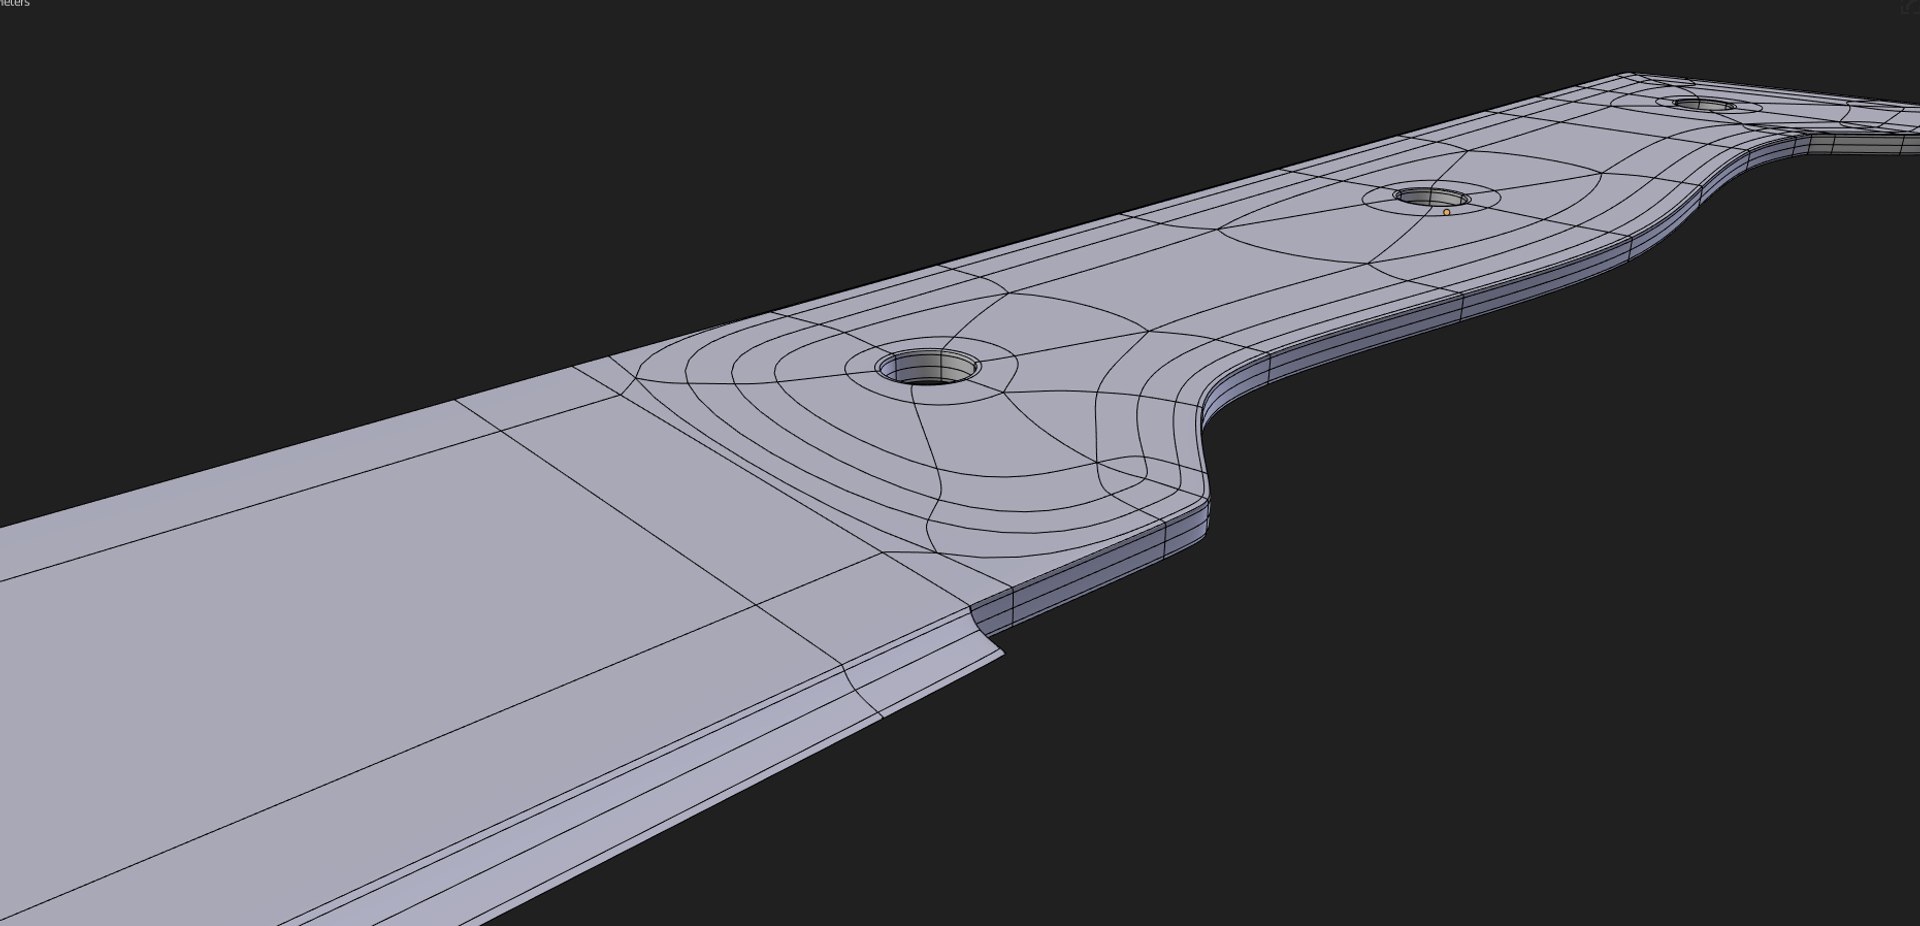Select the orange highlighted vertex near middle hole
The width and height of the screenshot is (1920, 926).
click(1446, 212)
